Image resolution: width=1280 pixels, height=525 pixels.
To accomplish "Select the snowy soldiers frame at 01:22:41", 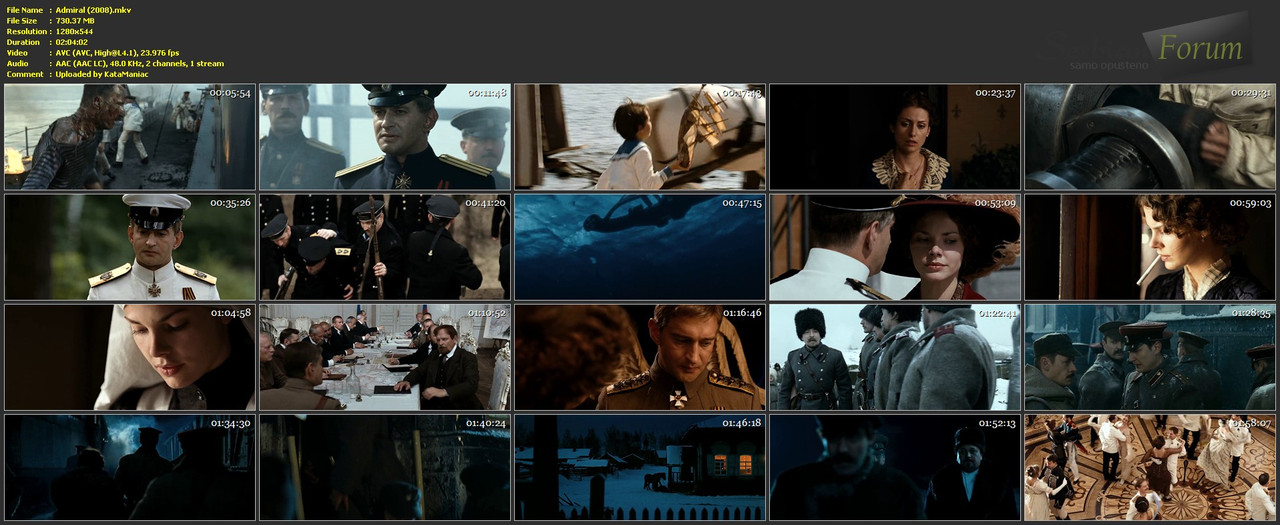I will [x=895, y=357].
